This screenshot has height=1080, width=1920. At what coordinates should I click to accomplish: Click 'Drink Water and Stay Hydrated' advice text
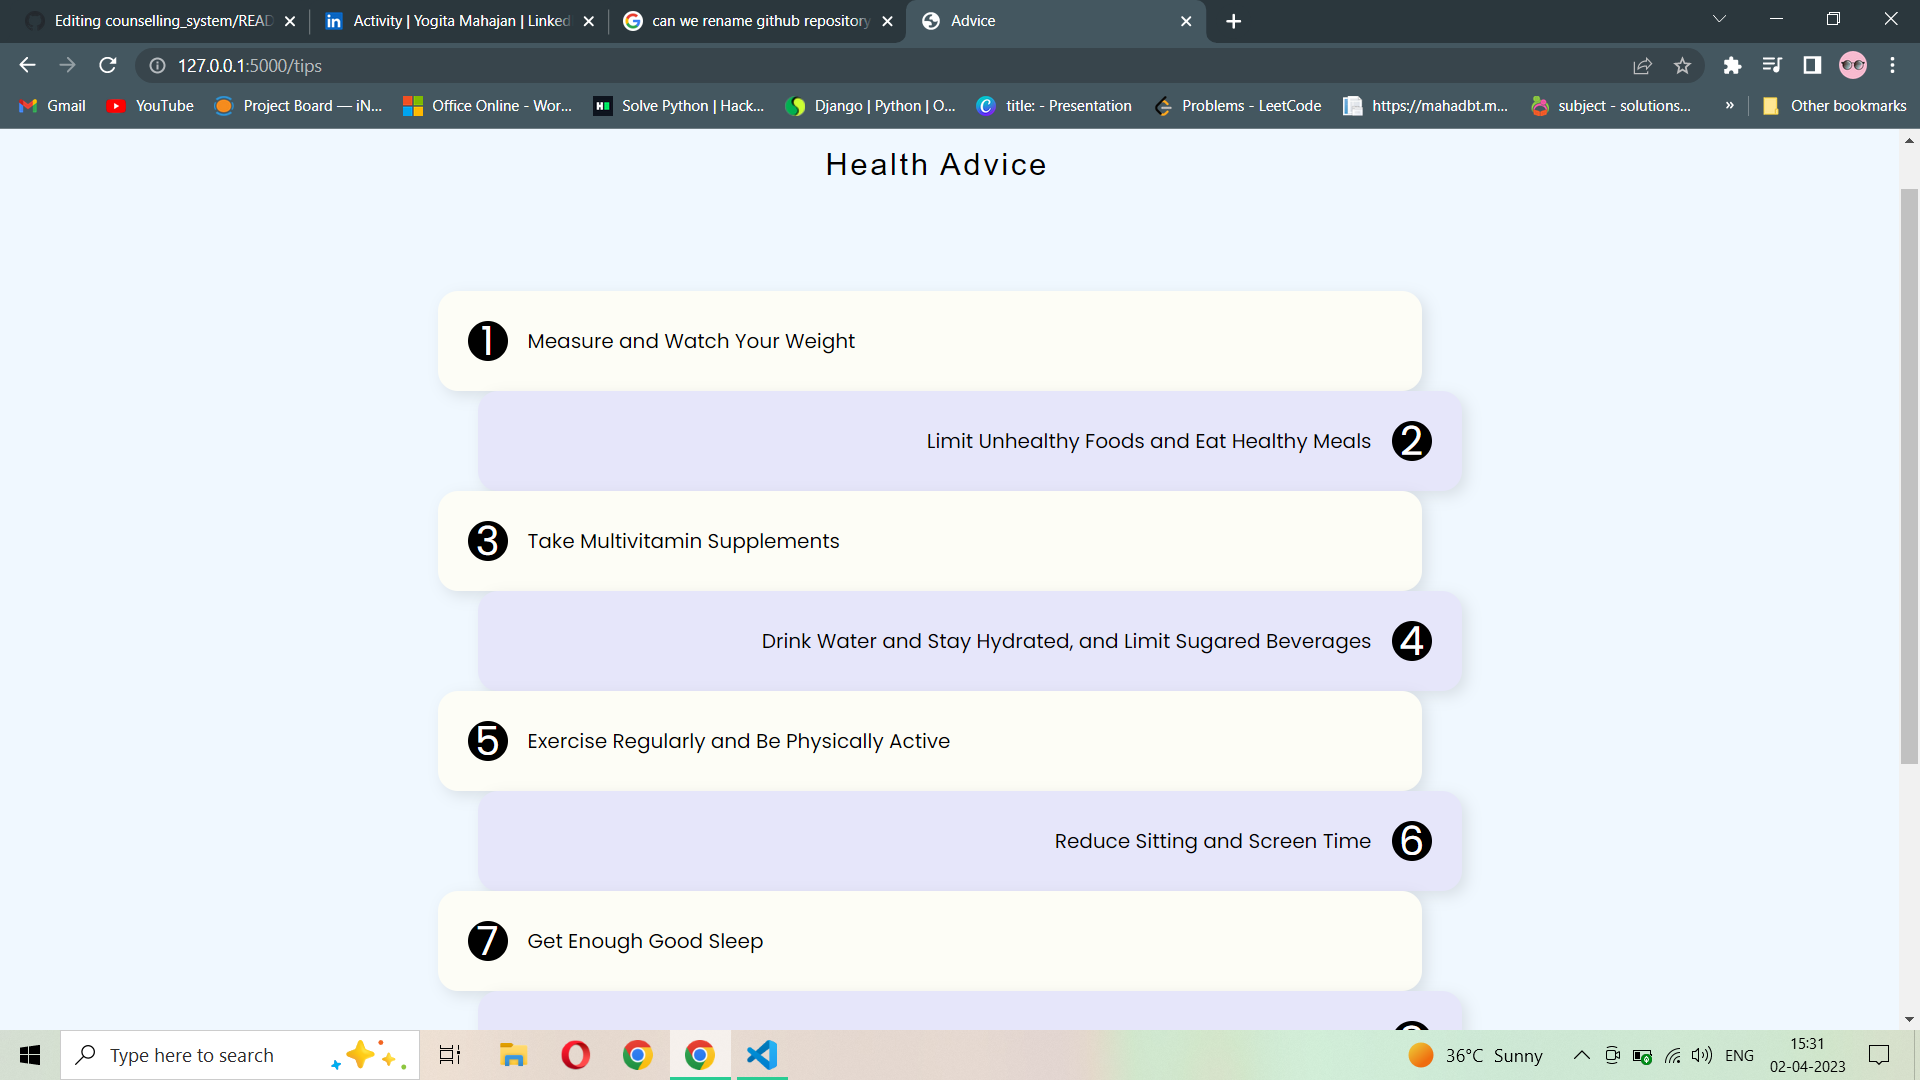click(x=1066, y=641)
